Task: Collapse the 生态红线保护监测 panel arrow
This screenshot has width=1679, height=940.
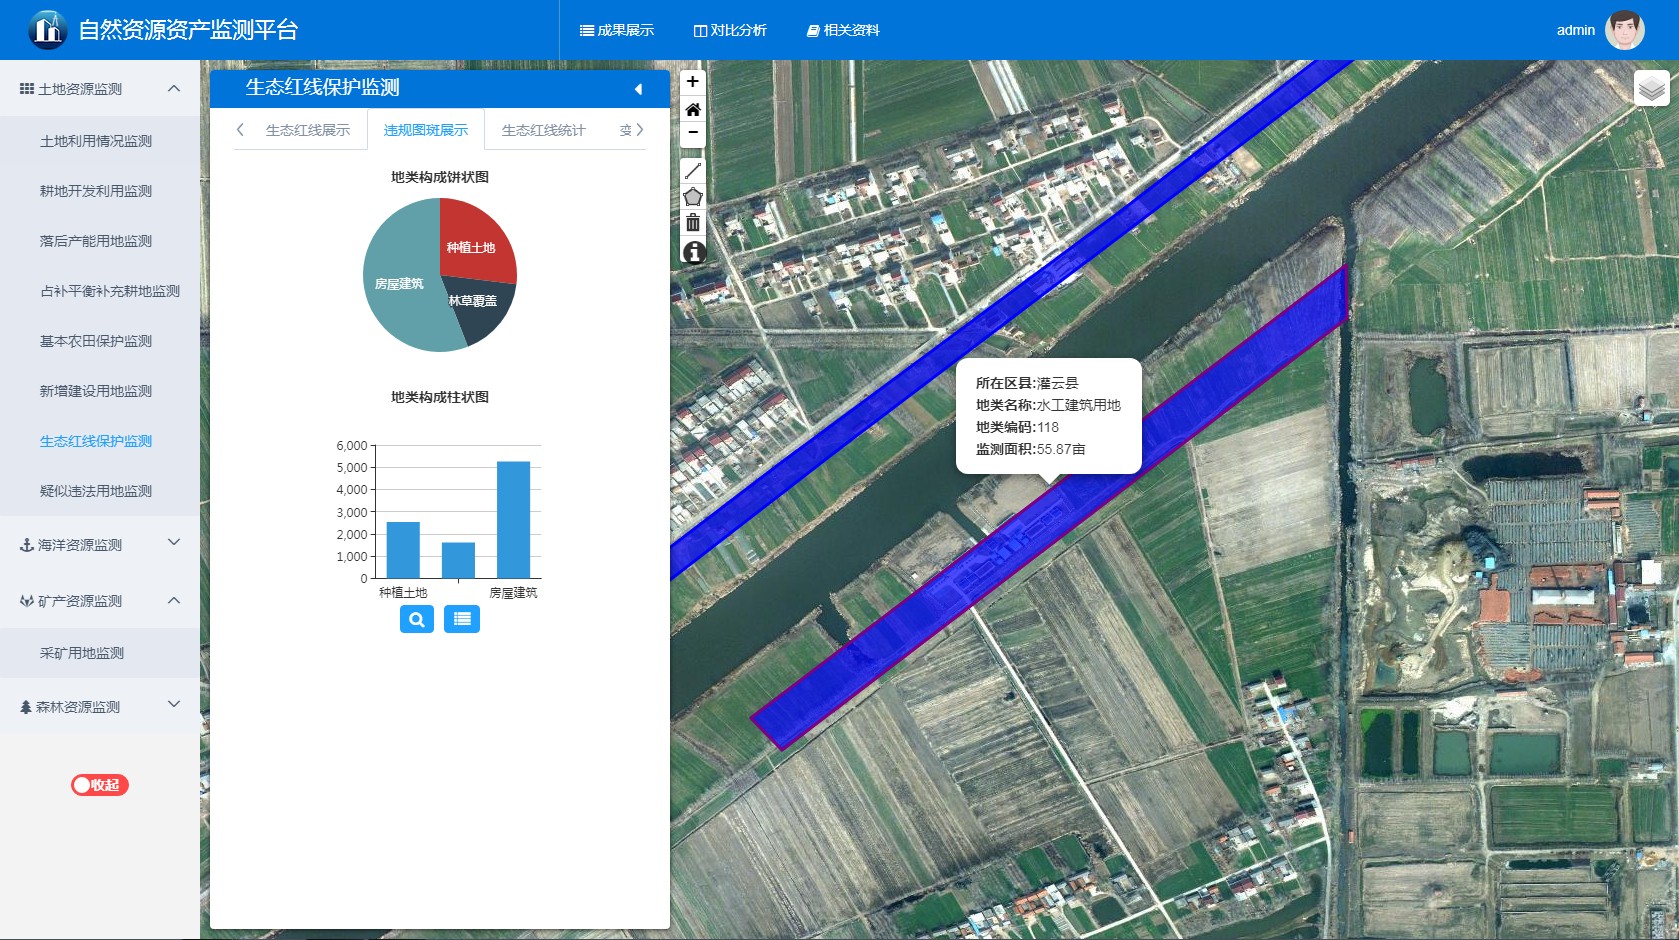Action: pos(638,89)
